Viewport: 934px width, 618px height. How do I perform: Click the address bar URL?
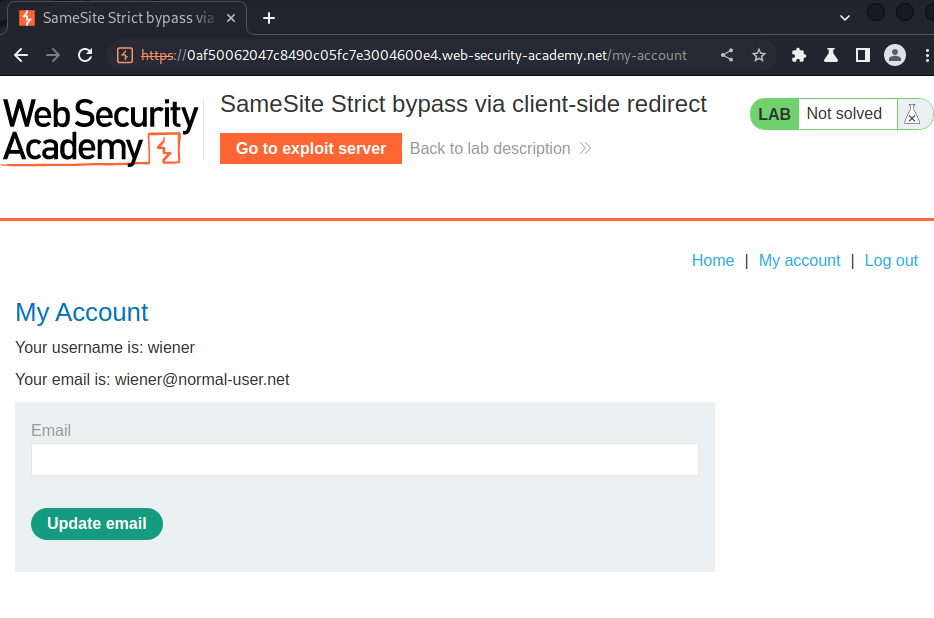tap(413, 55)
